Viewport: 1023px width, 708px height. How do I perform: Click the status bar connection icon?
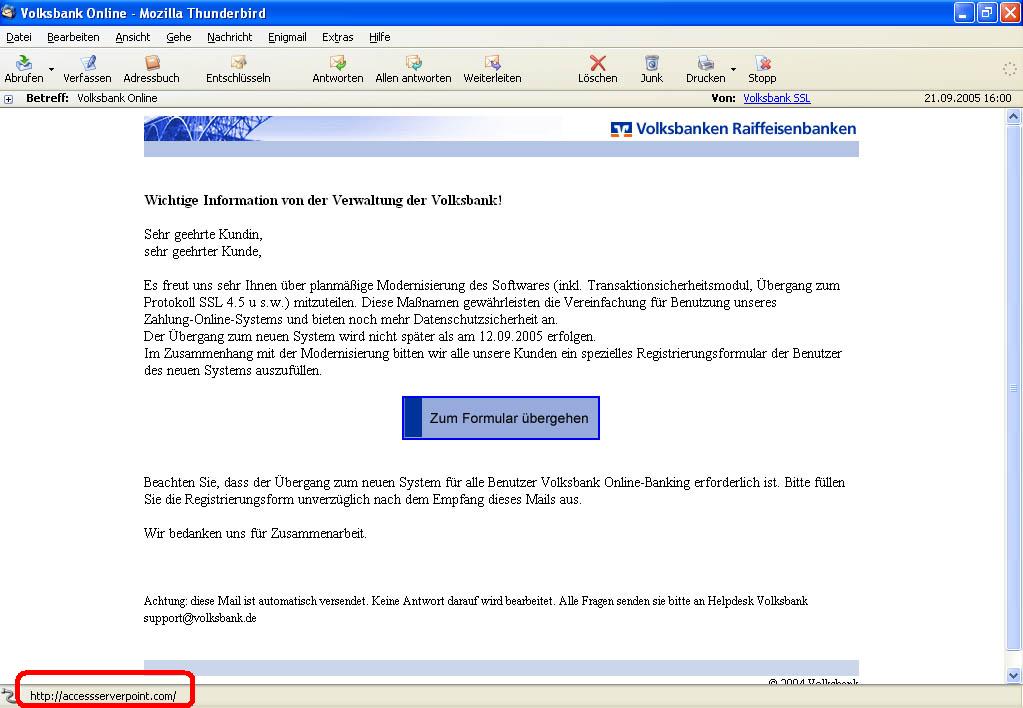[x=8, y=696]
